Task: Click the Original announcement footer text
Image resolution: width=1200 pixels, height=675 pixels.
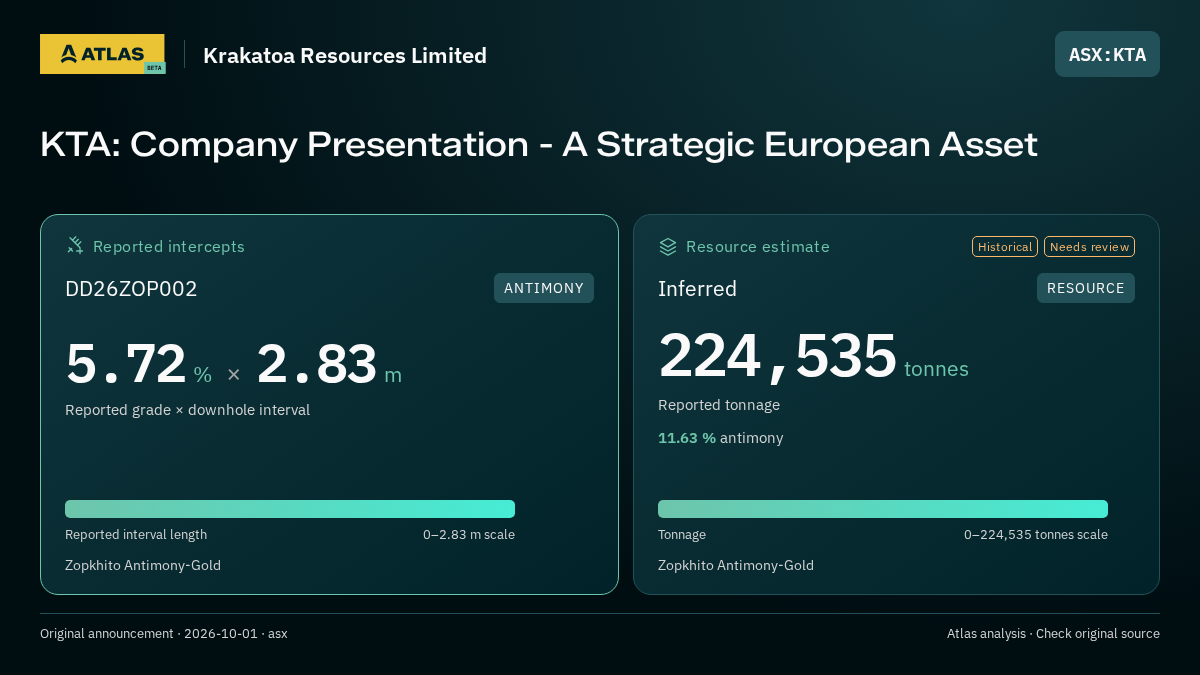Action: pos(164,634)
